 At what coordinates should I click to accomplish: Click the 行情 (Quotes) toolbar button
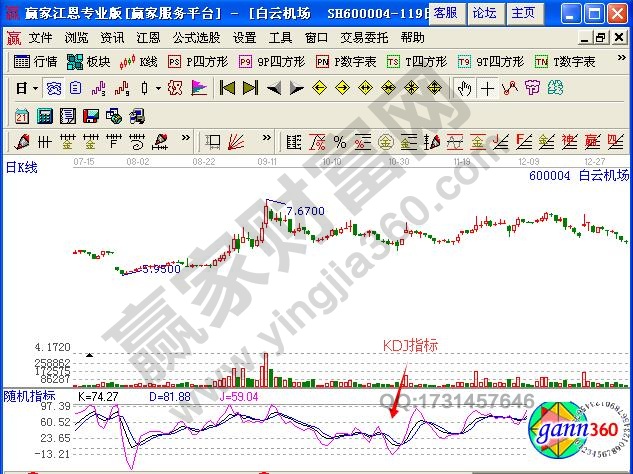(36, 61)
